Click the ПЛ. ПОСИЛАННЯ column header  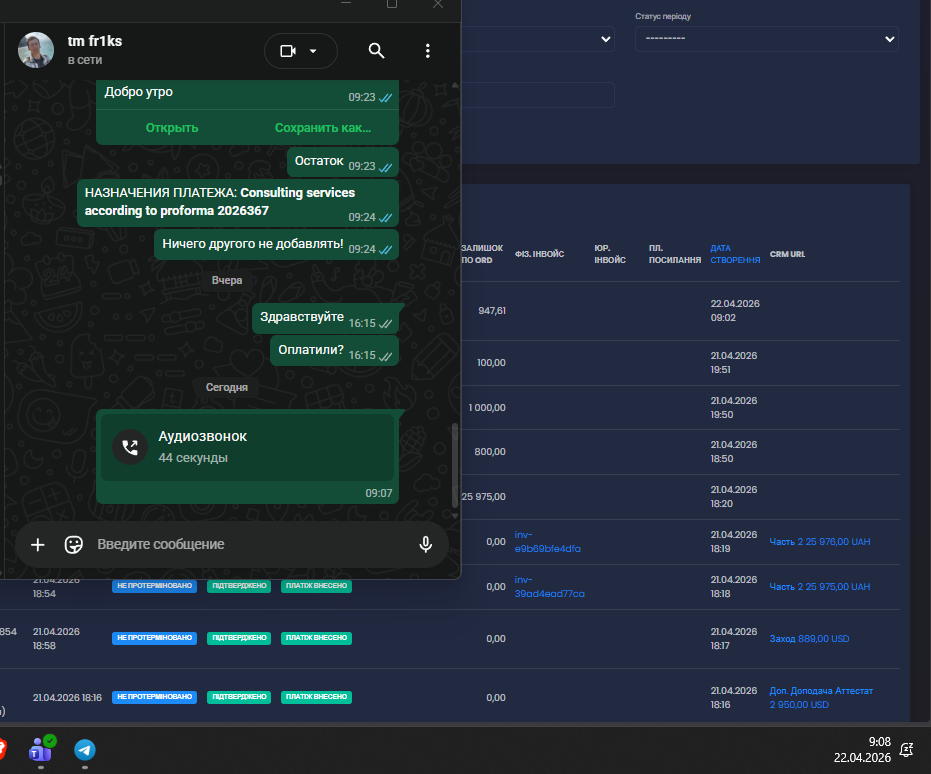click(x=674, y=254)
